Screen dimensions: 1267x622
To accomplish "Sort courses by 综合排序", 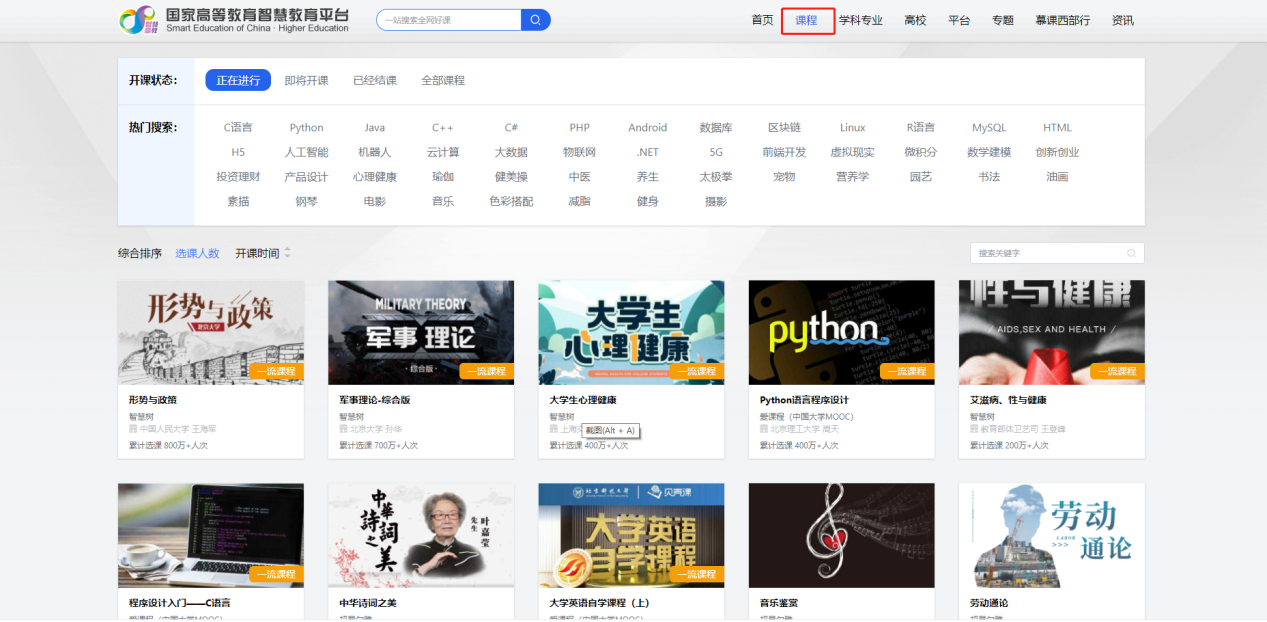I will pos(140,254).
